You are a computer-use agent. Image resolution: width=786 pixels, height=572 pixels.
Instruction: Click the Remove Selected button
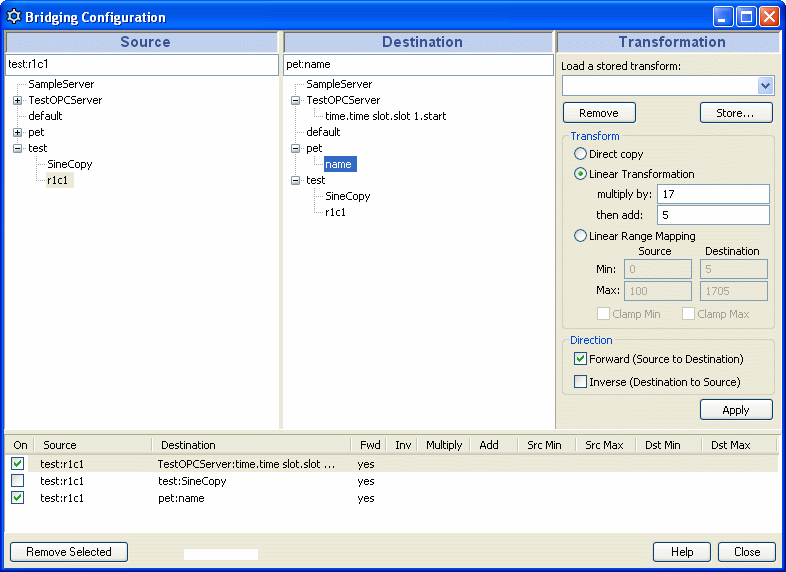pos(69,551)
